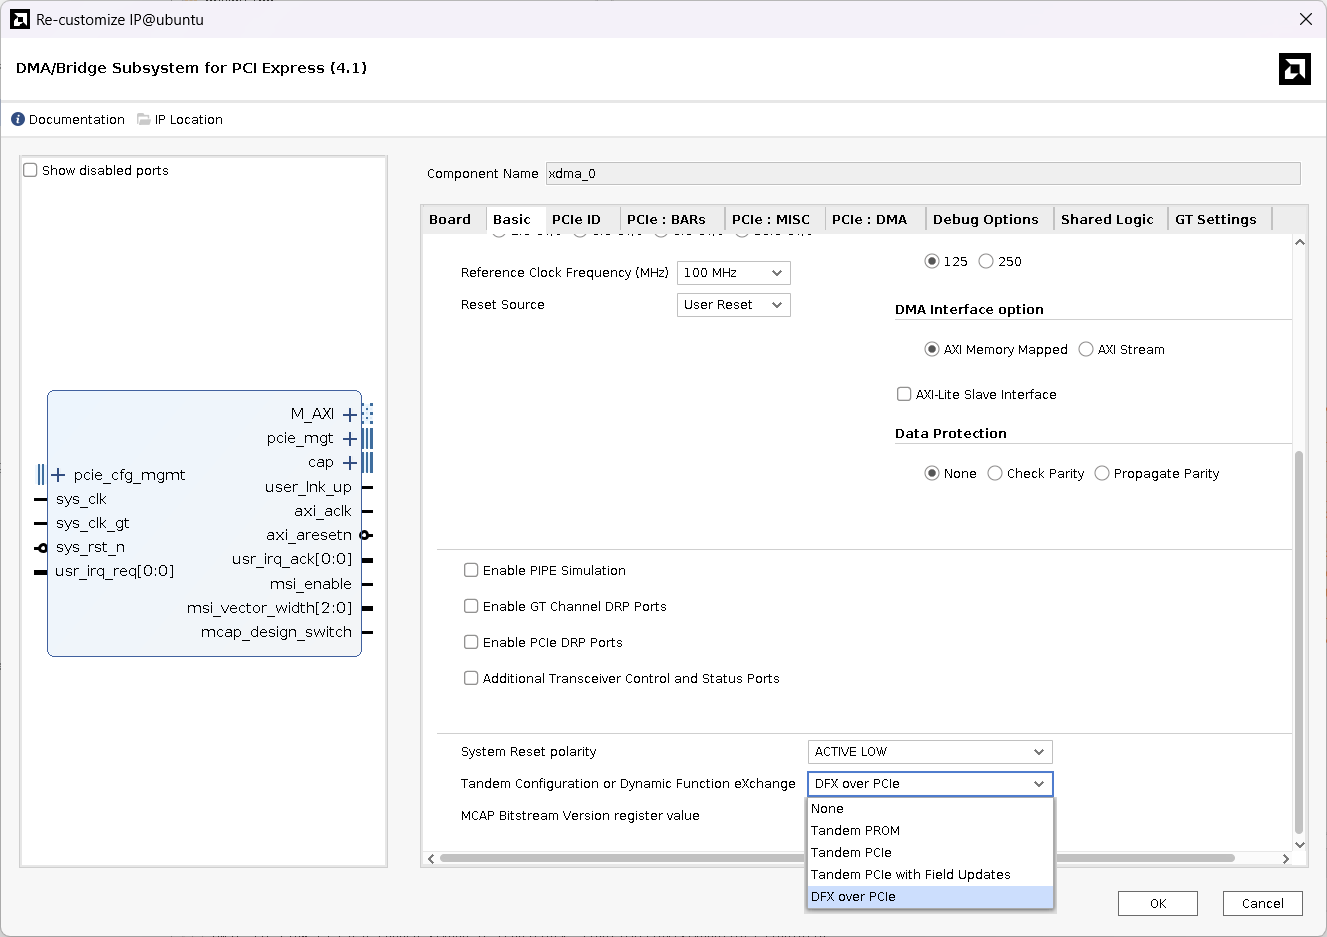Screen dimensions: 1327x937
Task: Choose Tandem PROM from the dropdown list
Action: [855, 831]
